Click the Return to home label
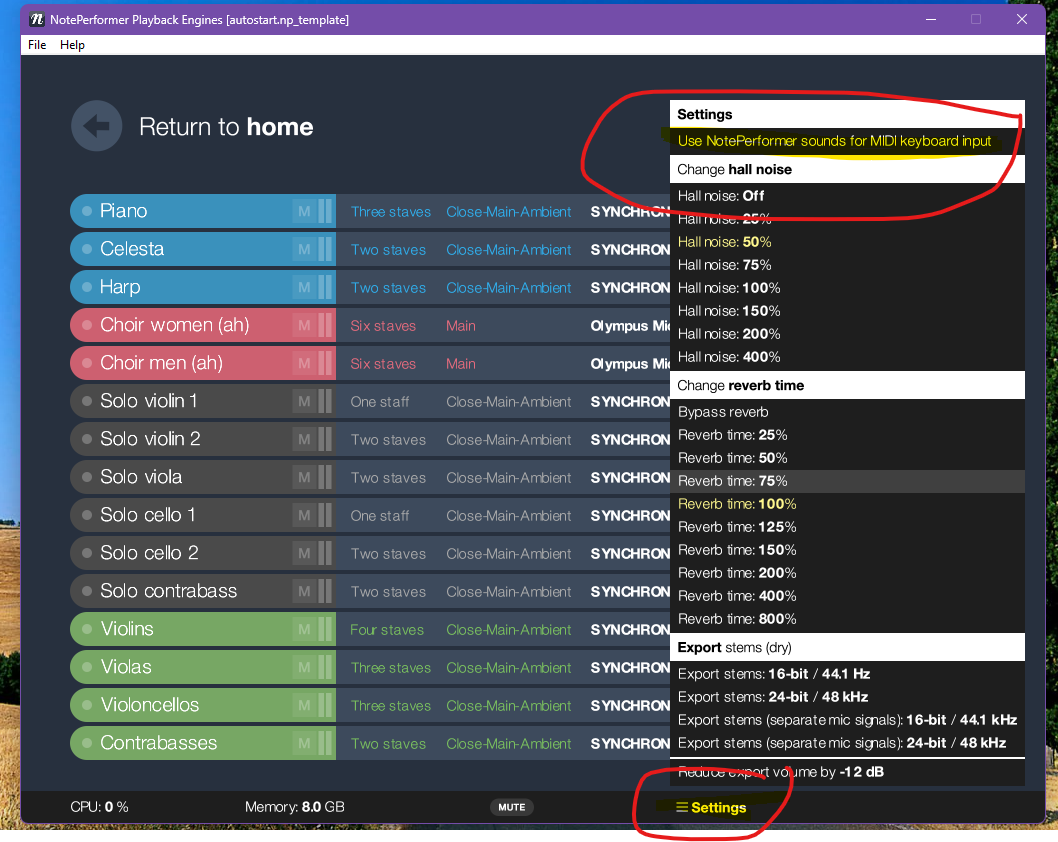Screen dimensions: 1058x842 coord(226,127)
